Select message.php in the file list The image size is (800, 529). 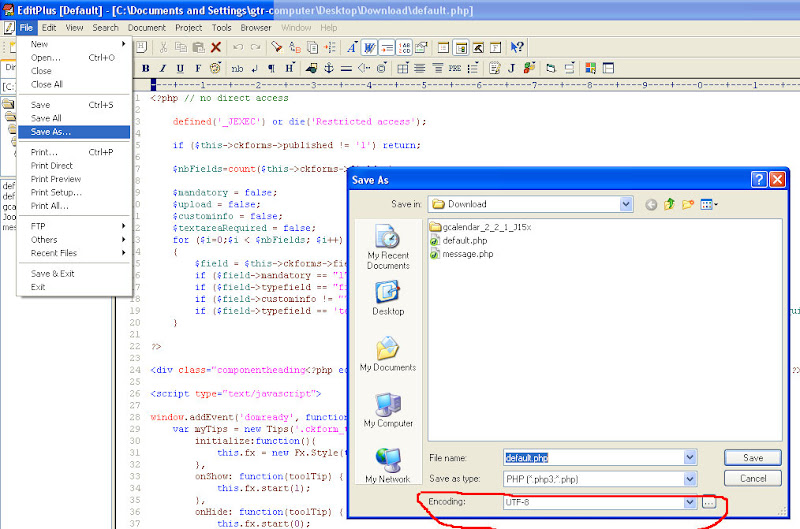point(462,254)
